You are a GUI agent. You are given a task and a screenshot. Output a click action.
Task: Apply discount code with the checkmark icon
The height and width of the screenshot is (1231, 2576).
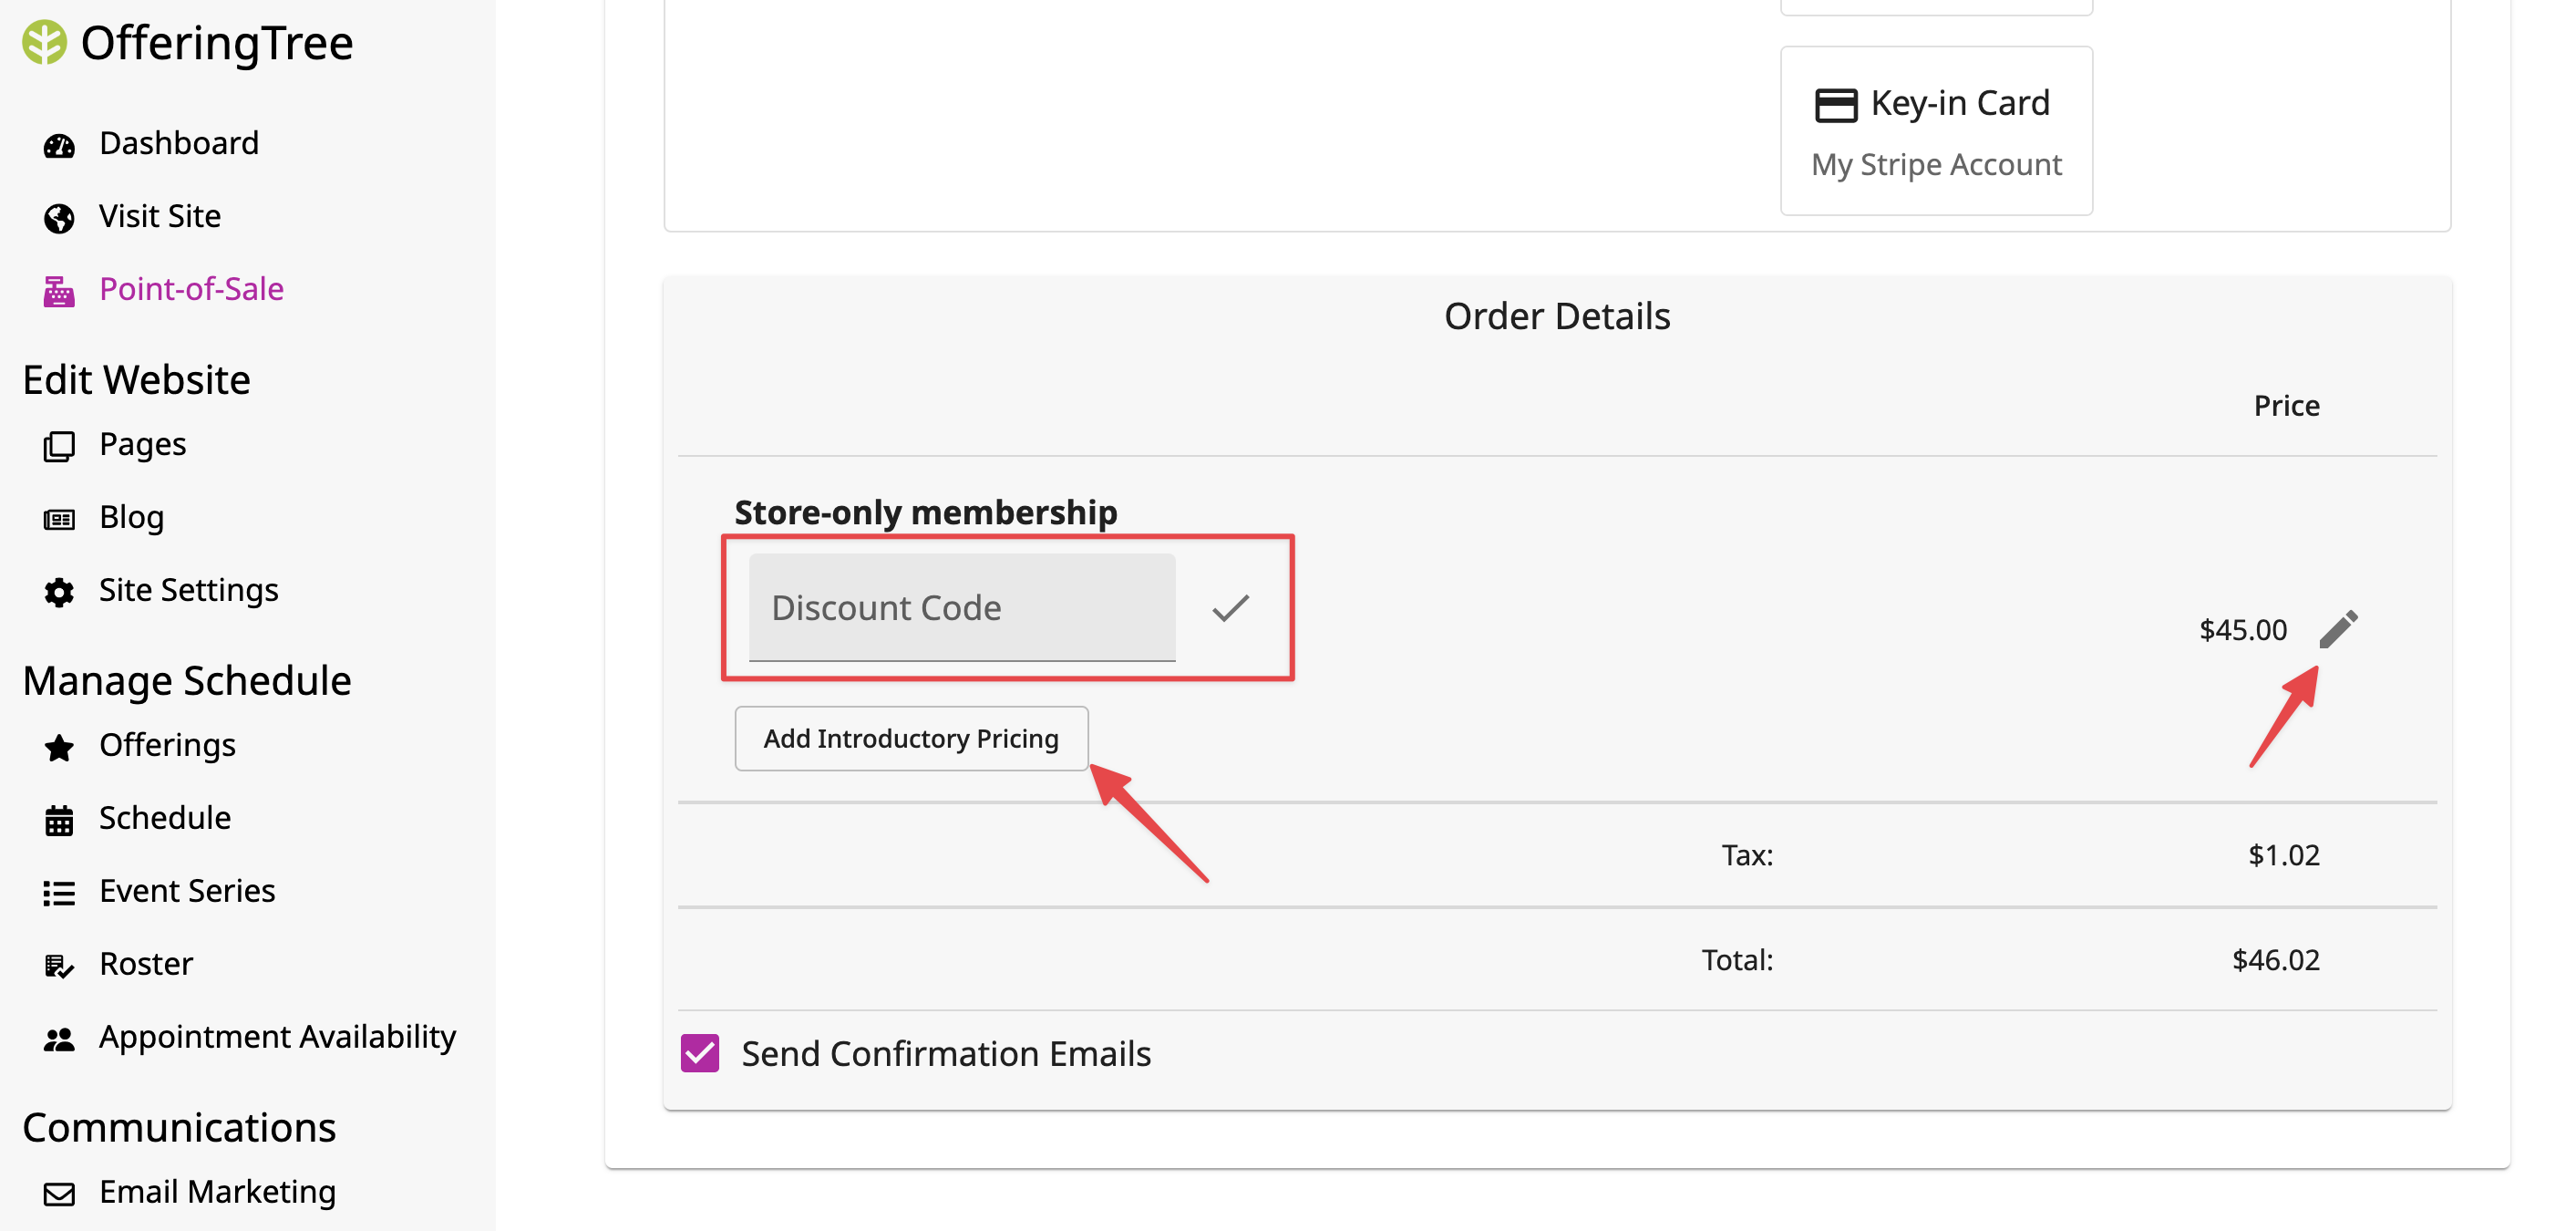(x=1230, y=608)
